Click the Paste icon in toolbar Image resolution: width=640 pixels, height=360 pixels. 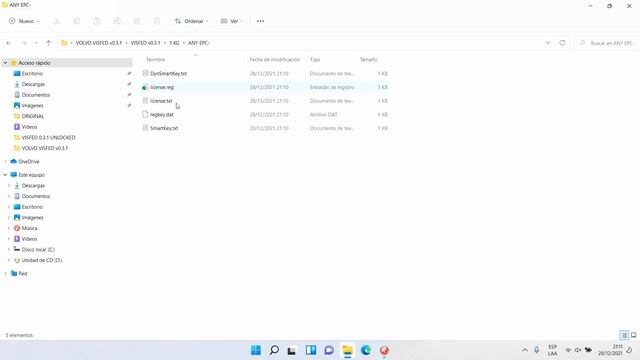tap(97, 21)
